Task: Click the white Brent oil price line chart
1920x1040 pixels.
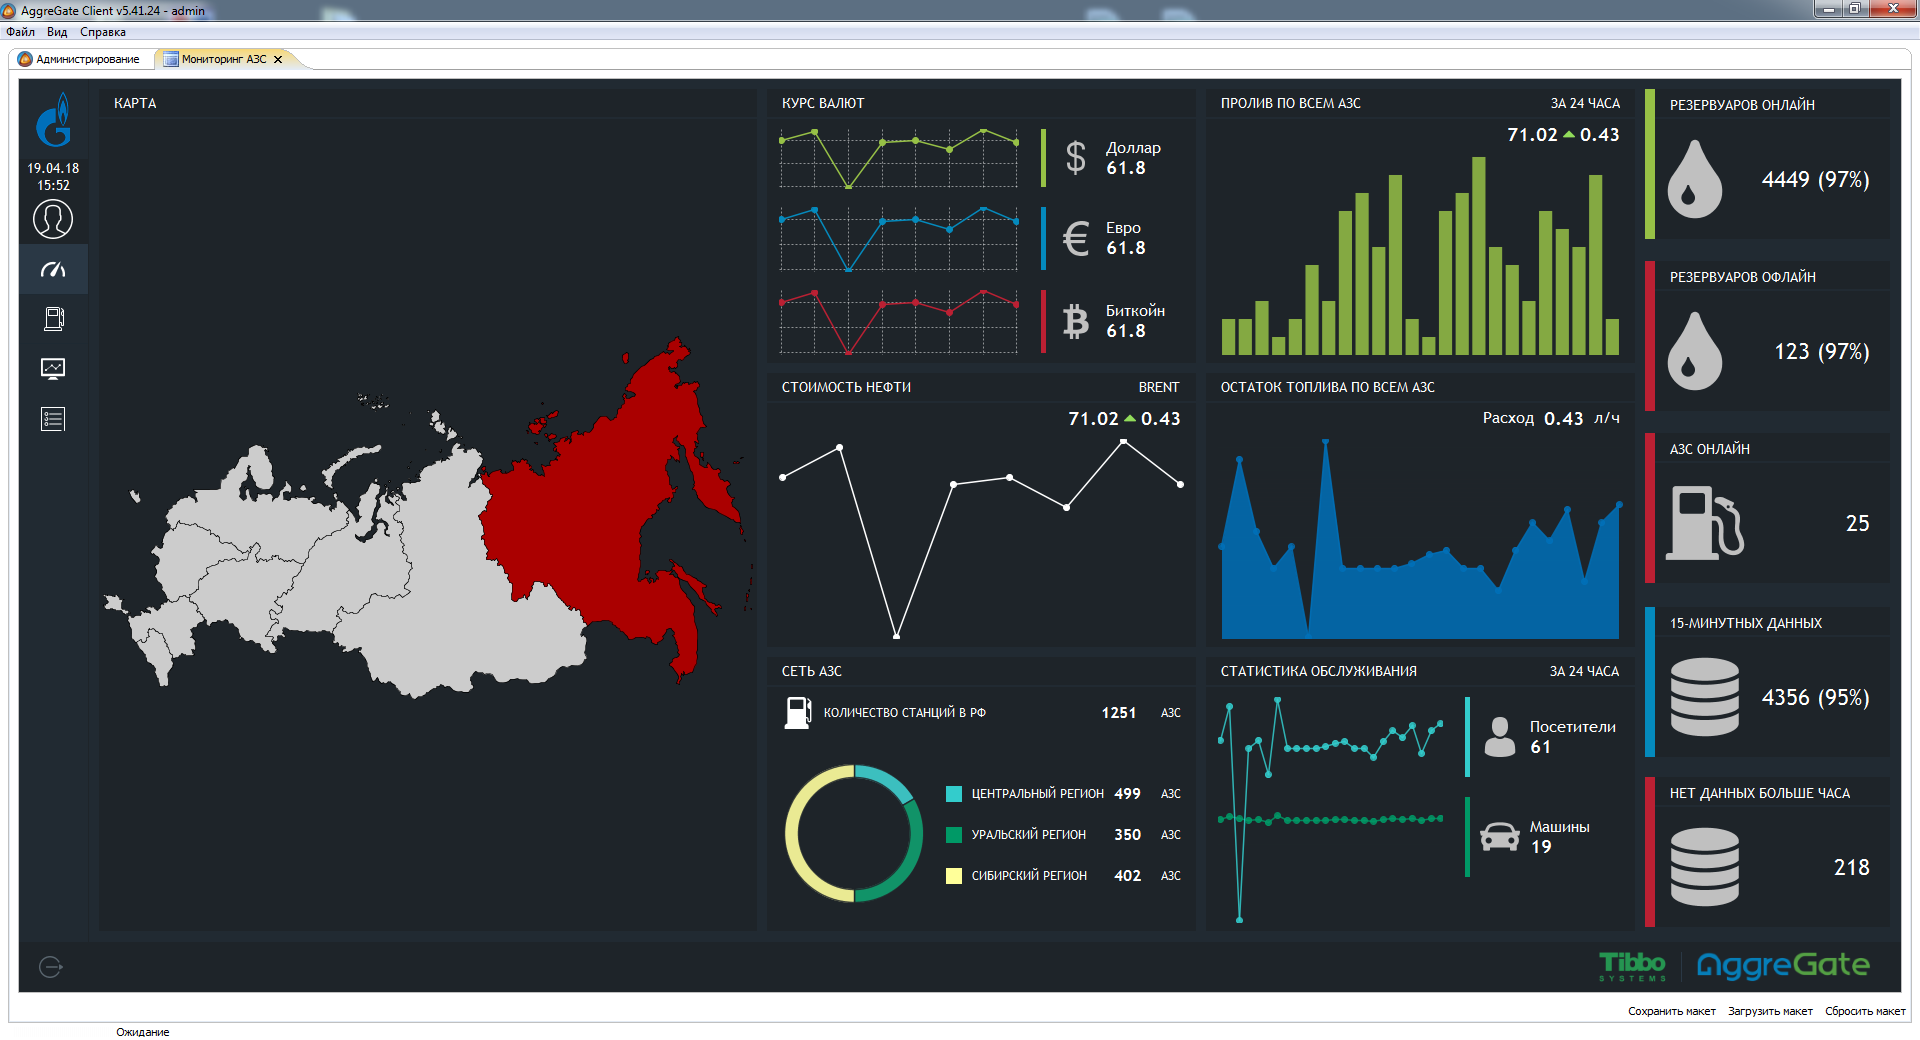Action: [x=981, y=538]
